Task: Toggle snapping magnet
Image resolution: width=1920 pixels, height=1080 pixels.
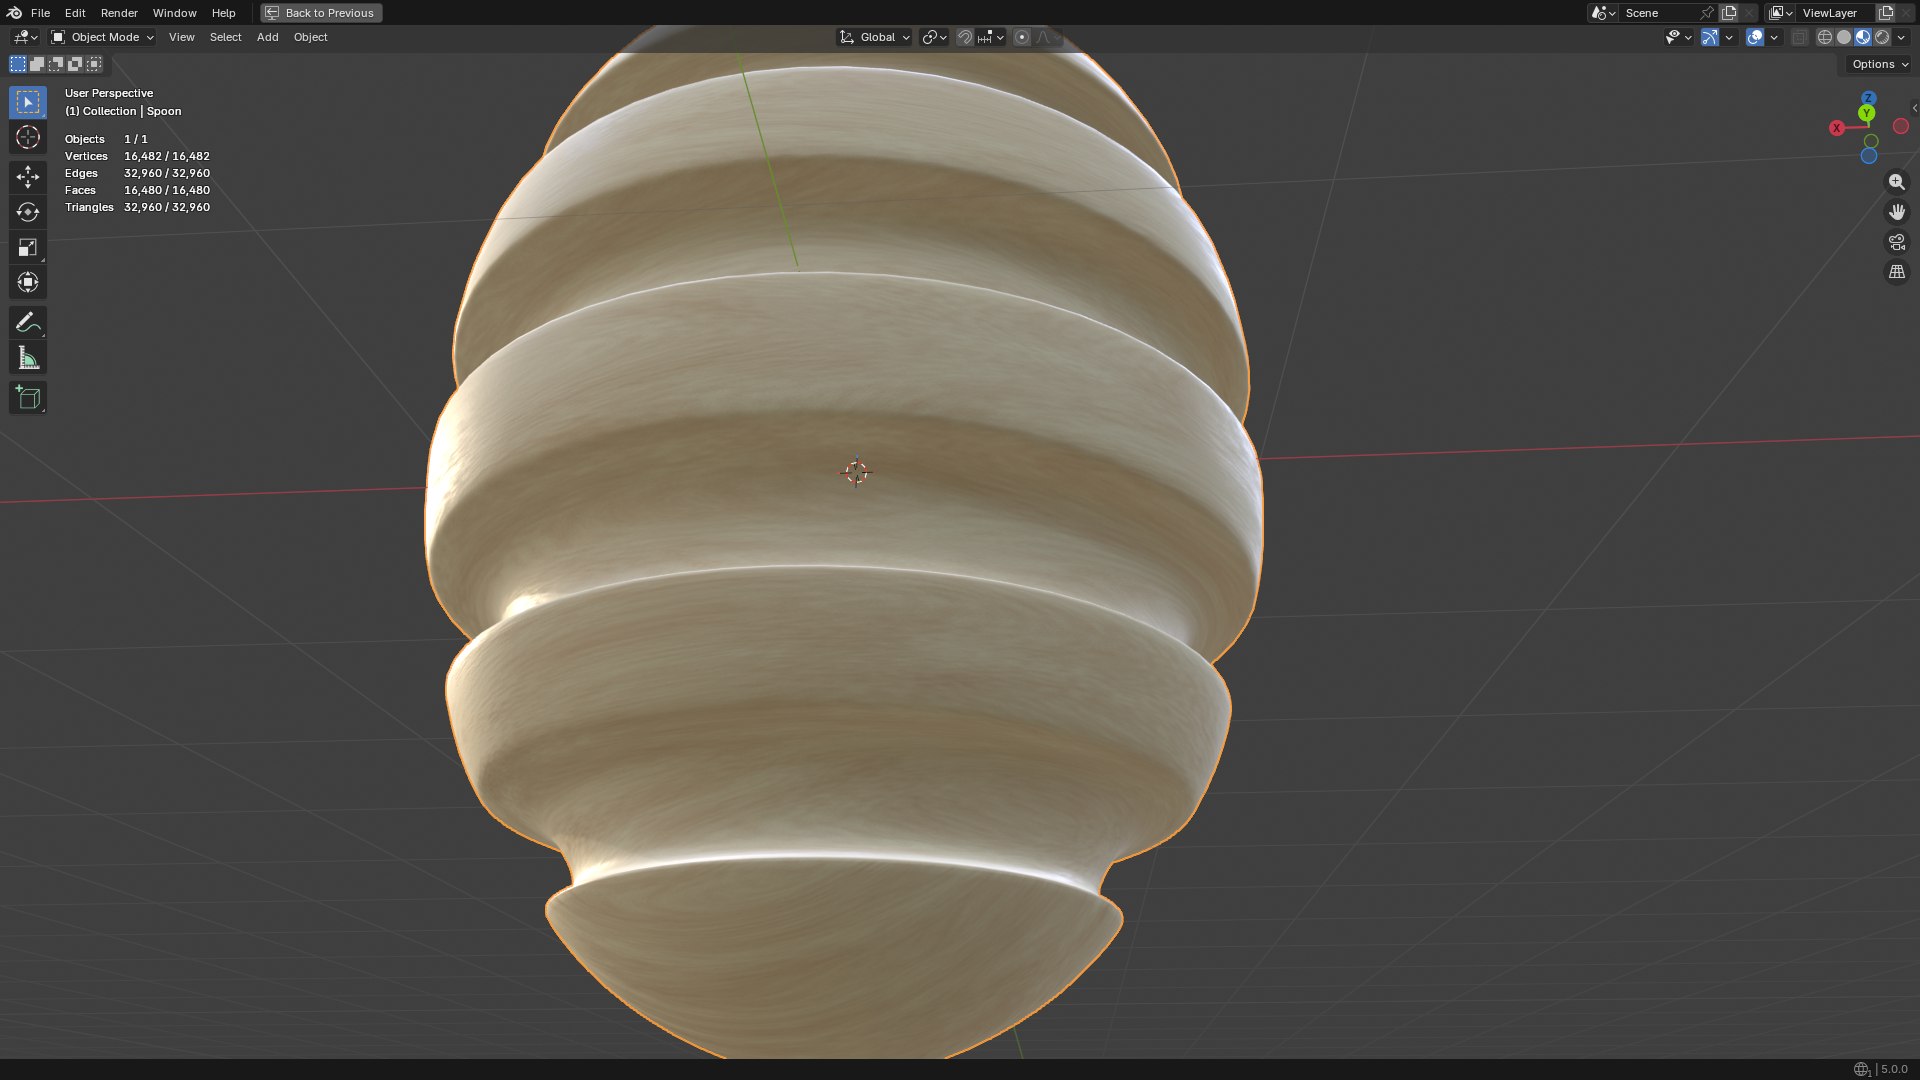Action: pyautogui.click(x=964, y=37)
